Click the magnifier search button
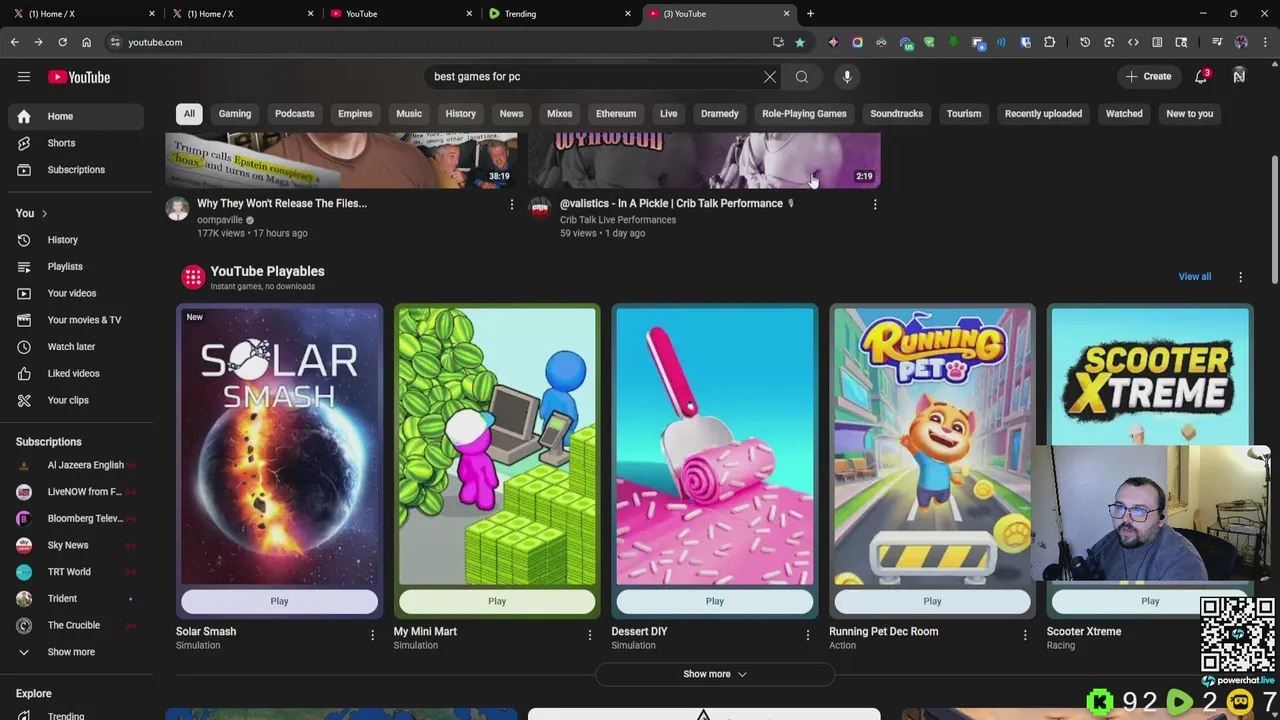The height and width of the screenshot is (720, 1280). (x=802, y=77)
